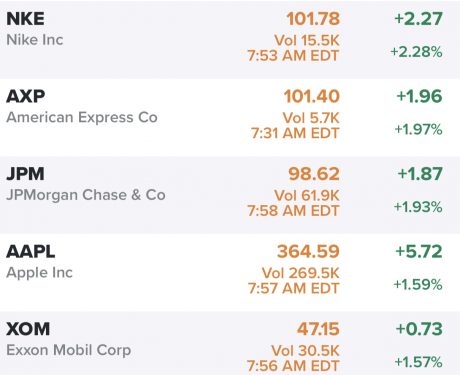Select Exxon Mobil Corp name
The width and height of the screenshot is (460, 375).
coord(69,350)
